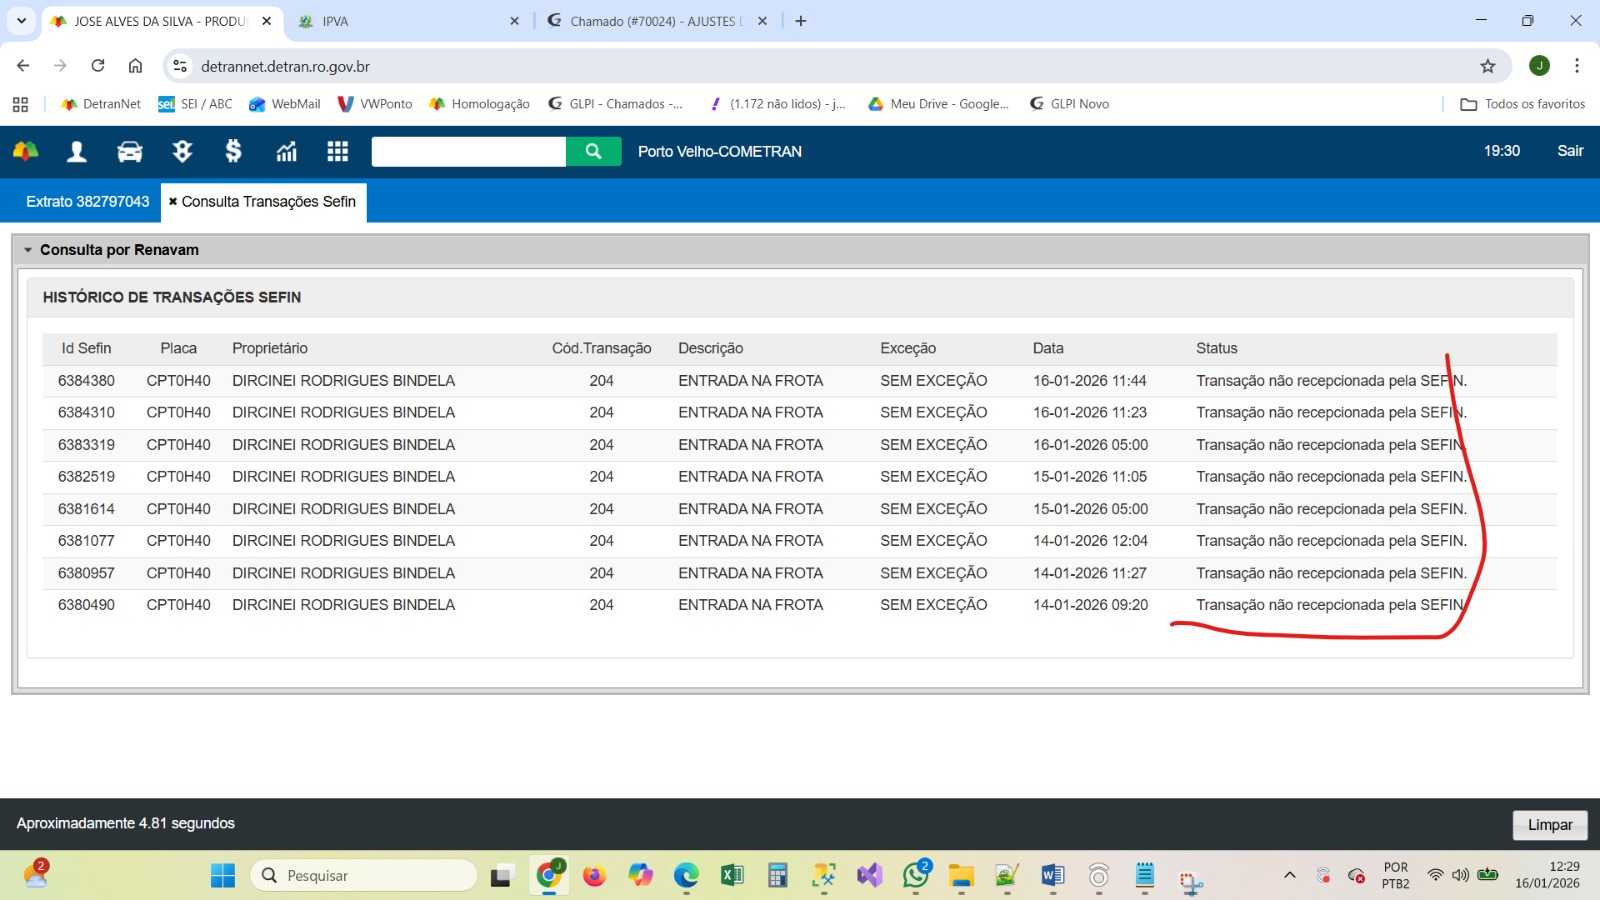Open the browser tab list dropdown
The width and height of the screenshot is (1600, 900).
21,21
